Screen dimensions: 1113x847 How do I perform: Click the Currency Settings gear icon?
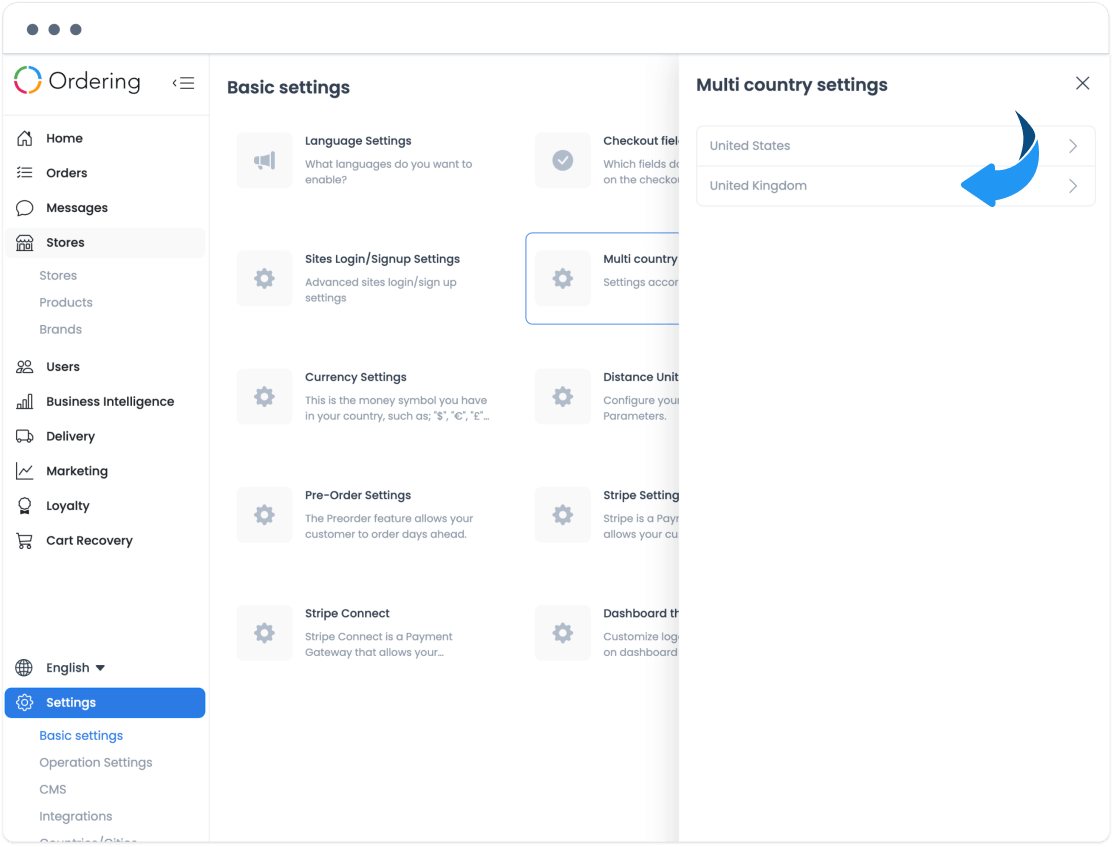[265, 396]
